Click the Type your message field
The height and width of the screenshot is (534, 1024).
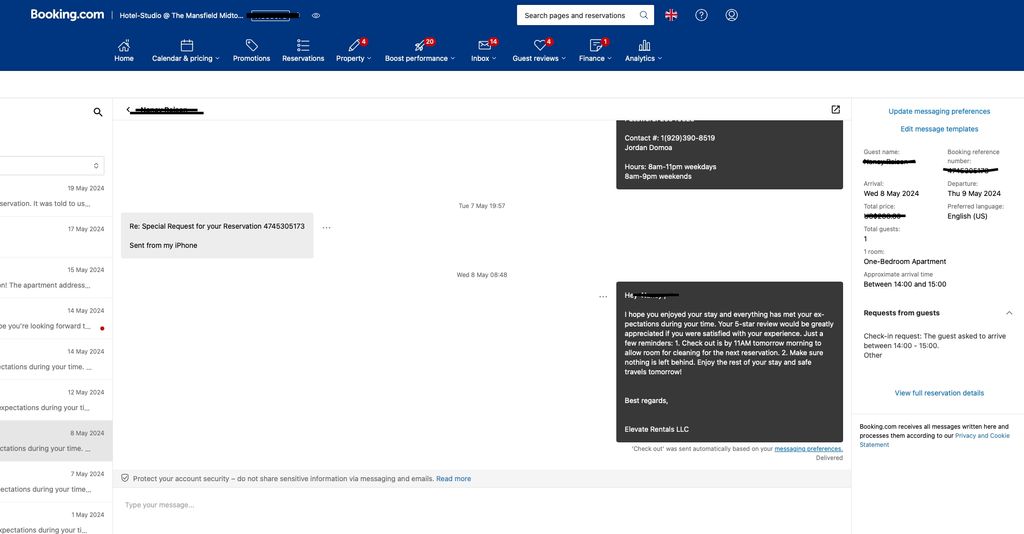click(x=481, y=505)
